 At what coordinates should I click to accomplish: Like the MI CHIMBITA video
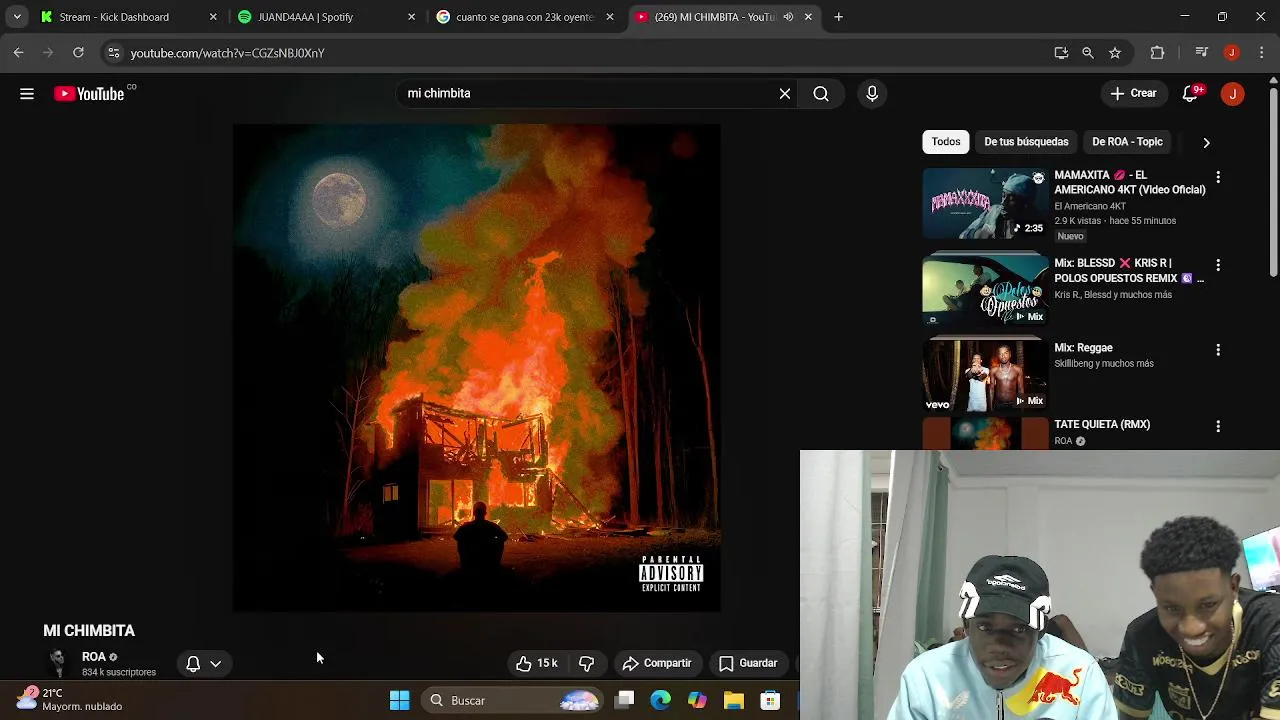pyautogui.click(x=537, y=663)
